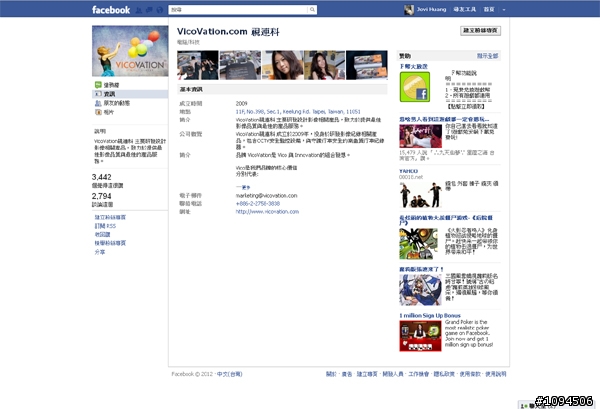Open the find friends link in top bar
The image size is (600, 409).
tap(465, 10)
